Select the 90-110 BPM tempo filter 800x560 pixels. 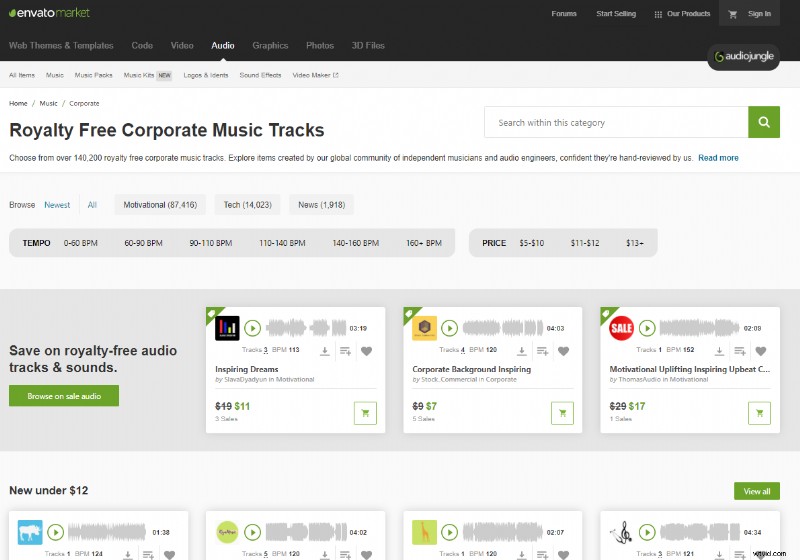(x=211, y=243)
